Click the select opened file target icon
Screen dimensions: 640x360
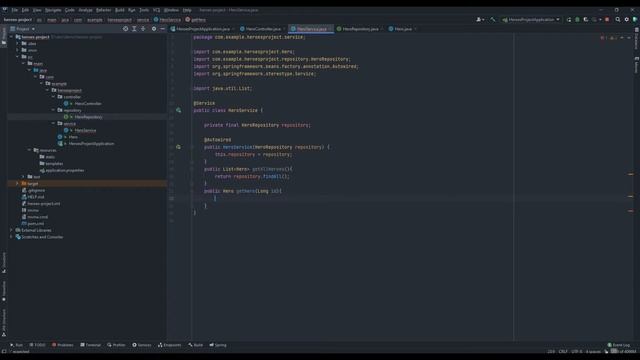point(125,29)
